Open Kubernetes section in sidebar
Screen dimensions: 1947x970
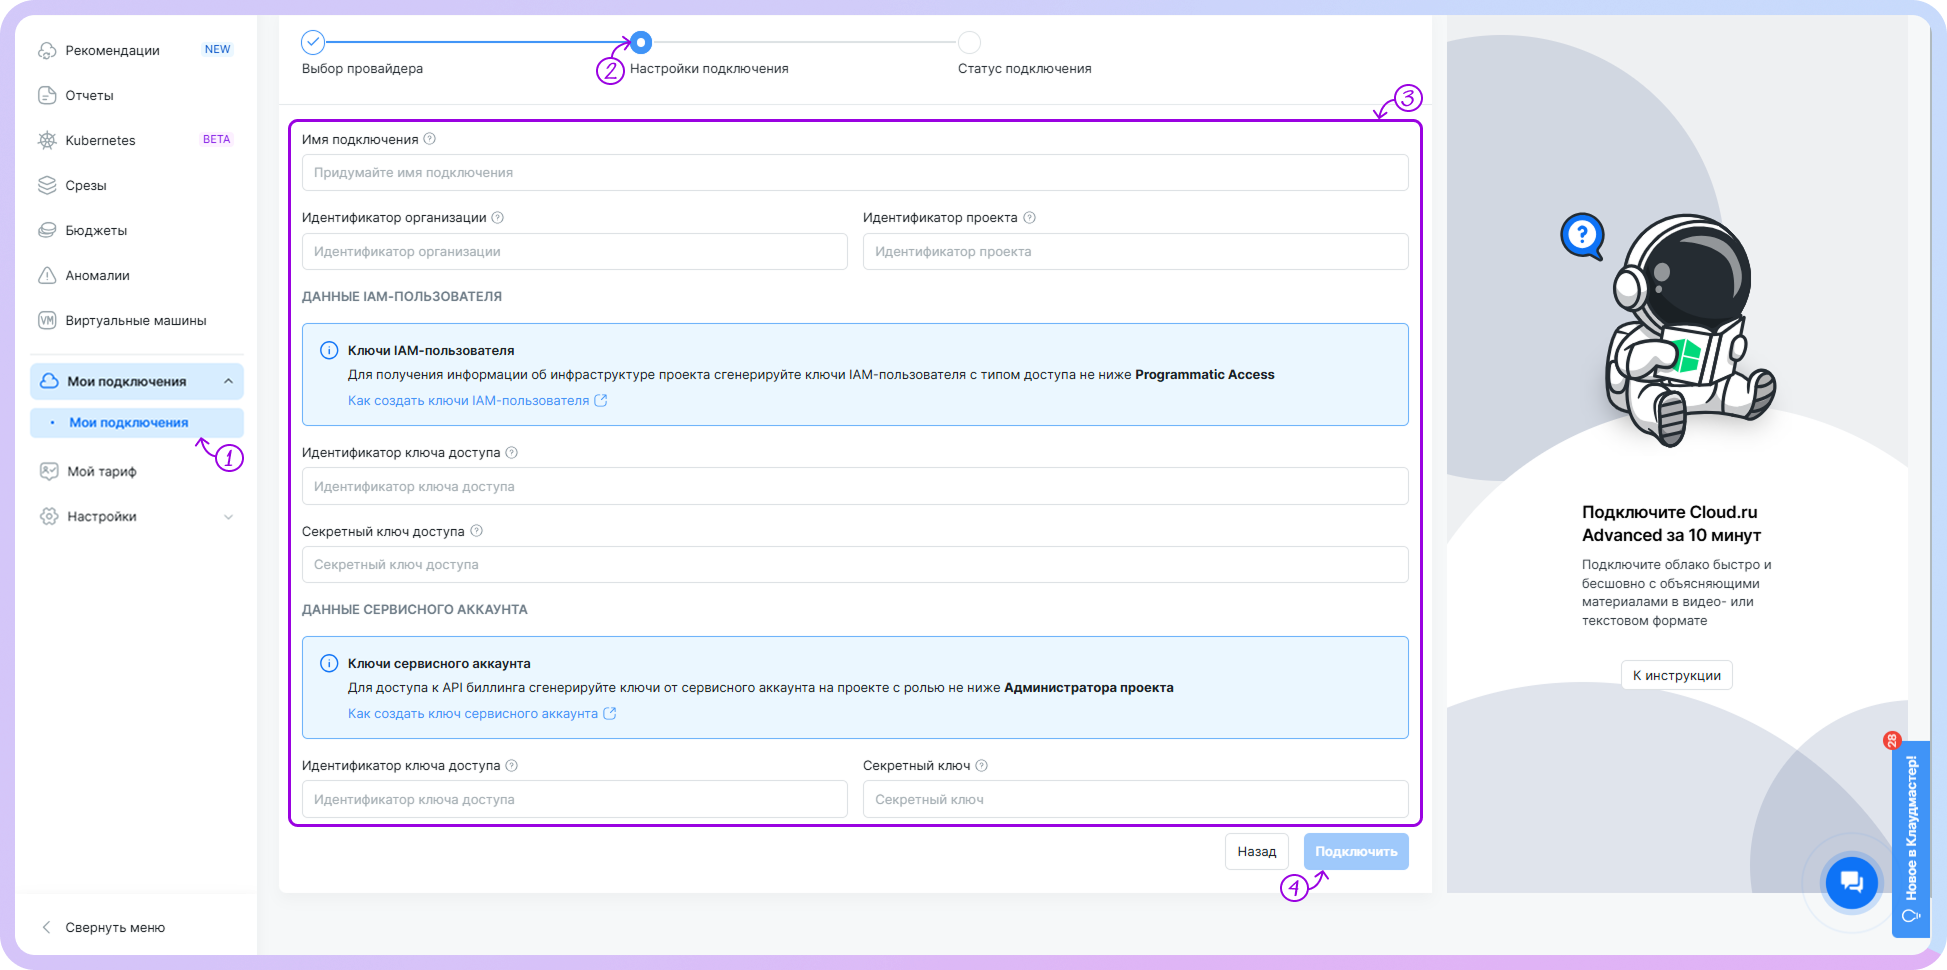100,140
